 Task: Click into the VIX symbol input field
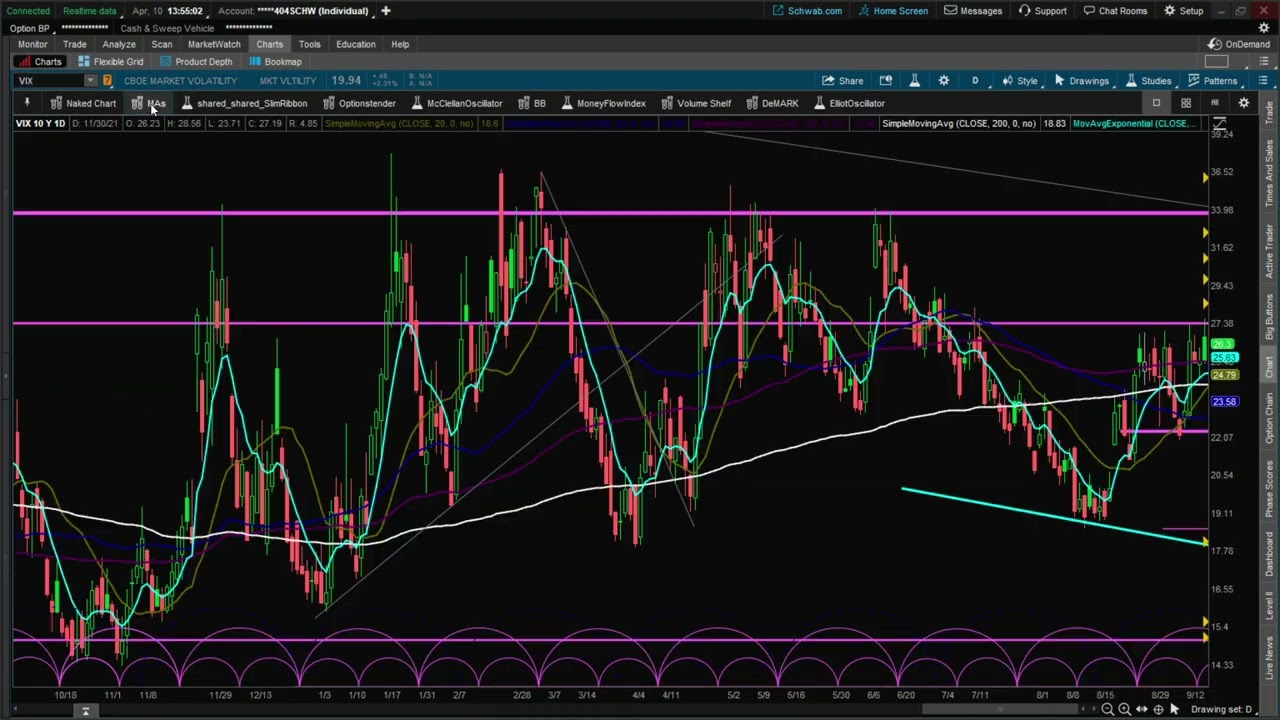[48, 81]
